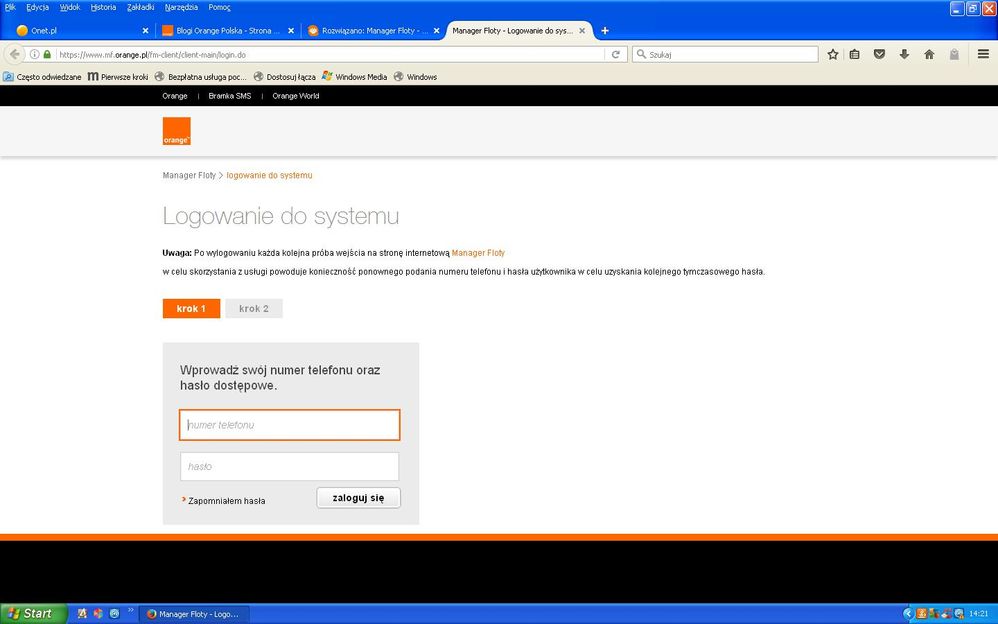Click the Zapomniałem hasła link
998x624 pixels.
click(226, 500)
